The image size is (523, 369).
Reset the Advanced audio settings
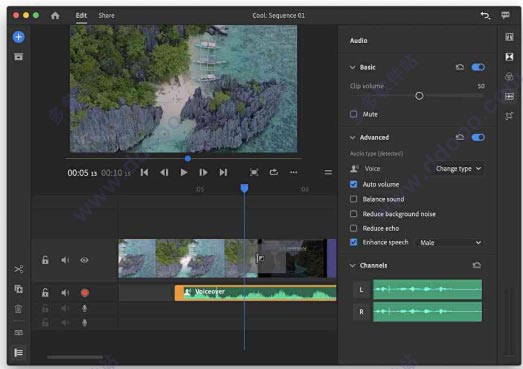tap(460, 137)
